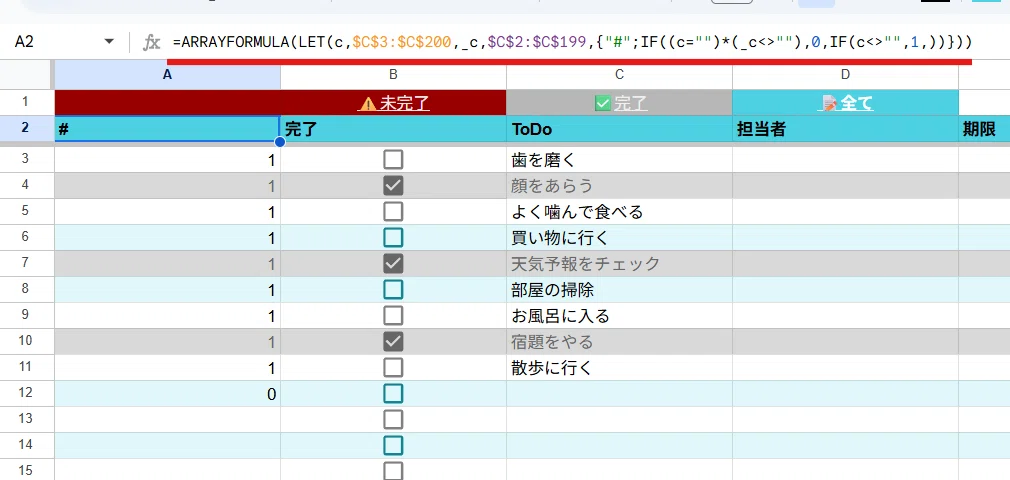Click into the ARRAYFORMULA formula bar text
Viewport: 1010px width, 480px height.
(x=572, y=43)
